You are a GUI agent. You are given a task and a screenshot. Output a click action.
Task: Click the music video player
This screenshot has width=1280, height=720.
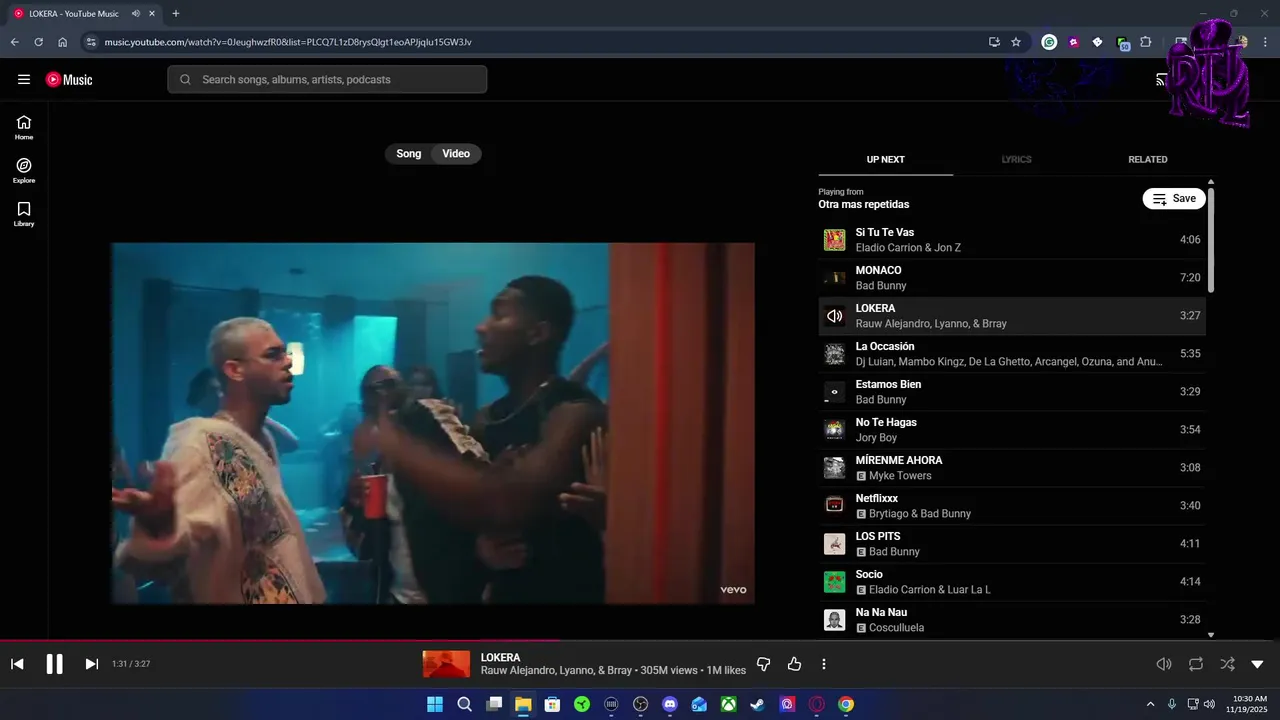click(433, 423)
